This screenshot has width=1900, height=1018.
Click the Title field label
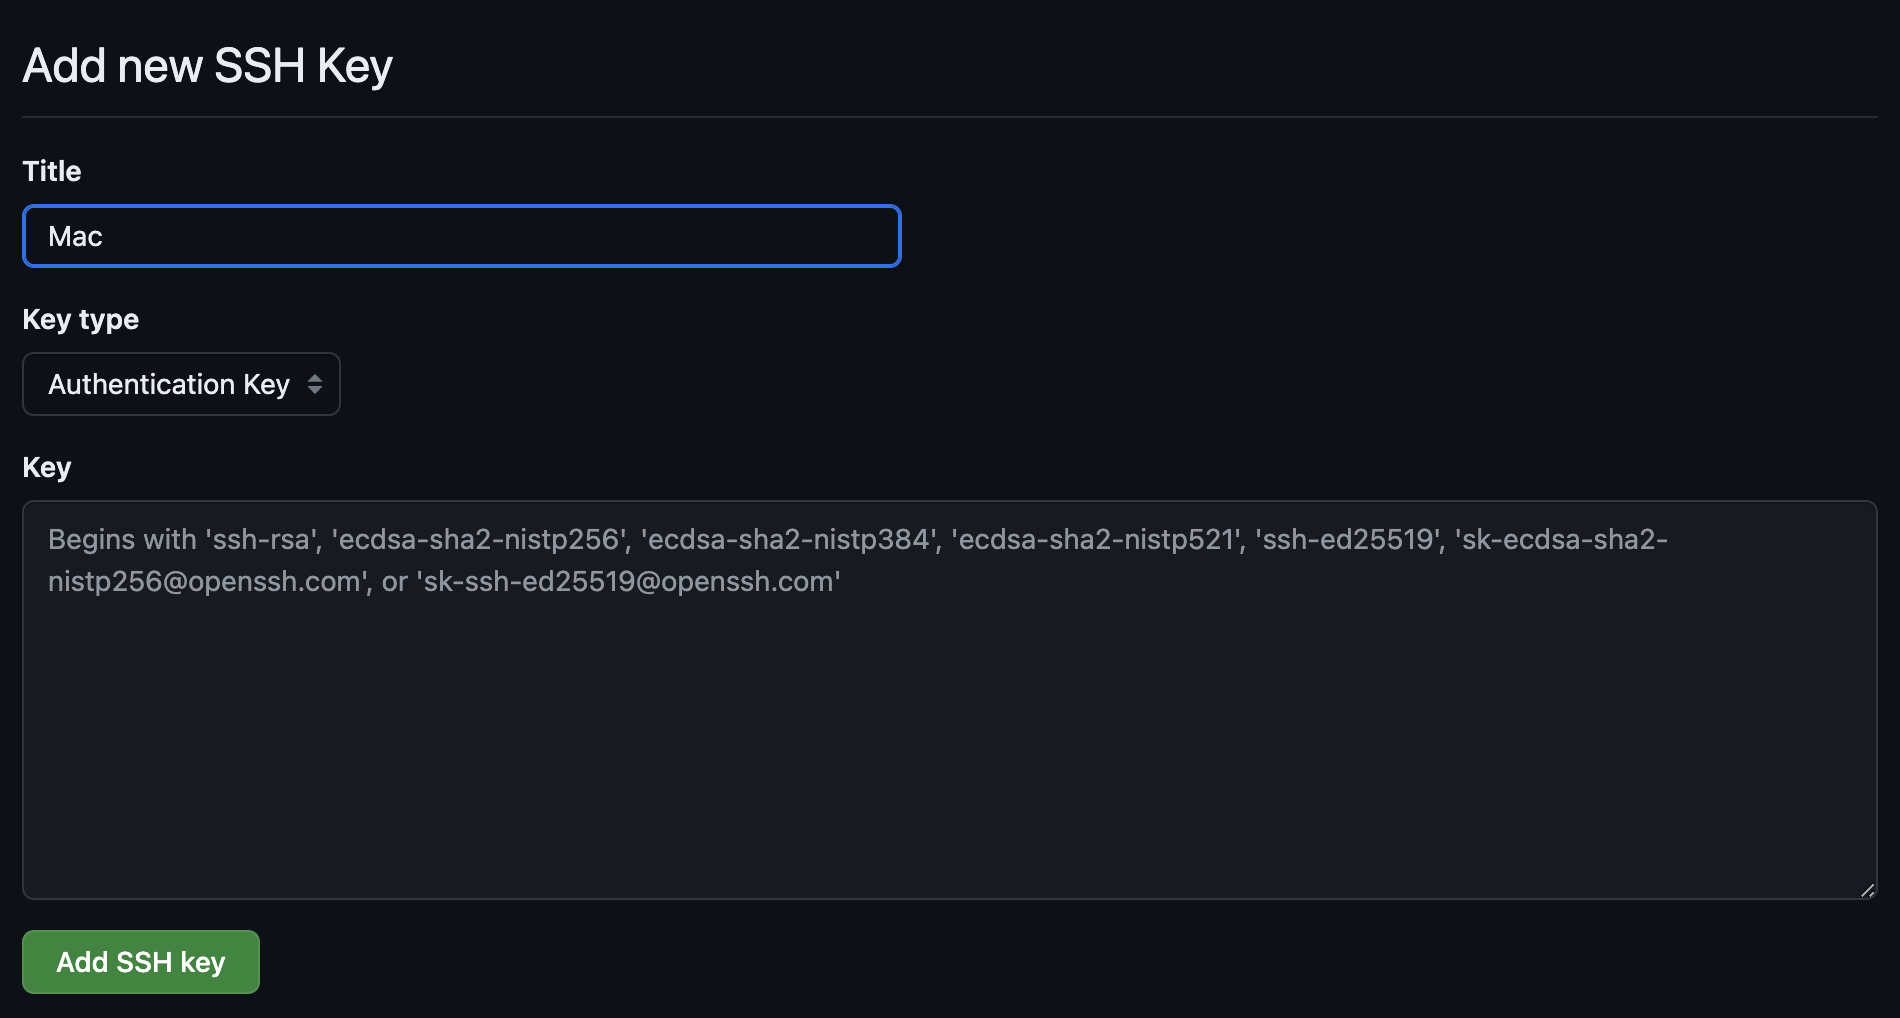(52, 171)
